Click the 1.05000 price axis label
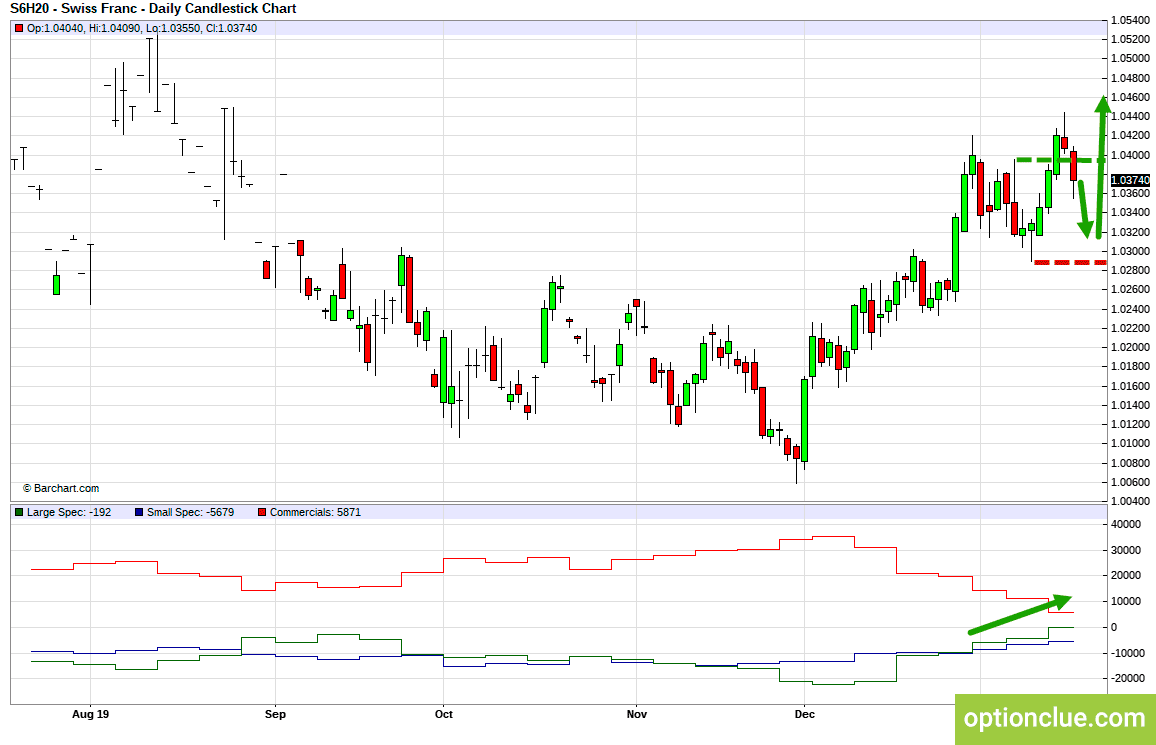This screenshot has height=745, width=1156. click(1130, 58)
